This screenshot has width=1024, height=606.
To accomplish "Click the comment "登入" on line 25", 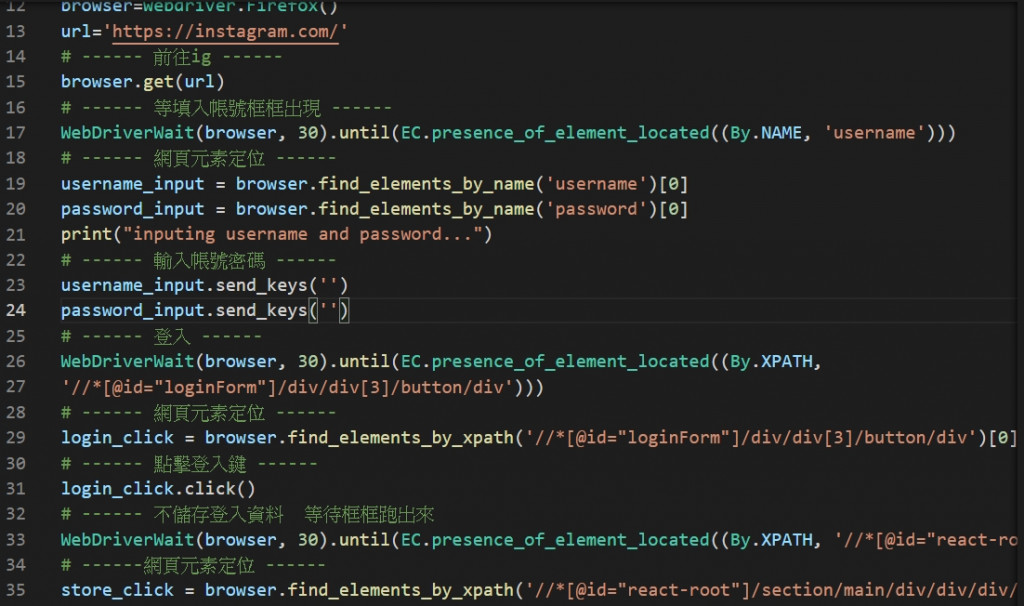I will coord(172,337).
